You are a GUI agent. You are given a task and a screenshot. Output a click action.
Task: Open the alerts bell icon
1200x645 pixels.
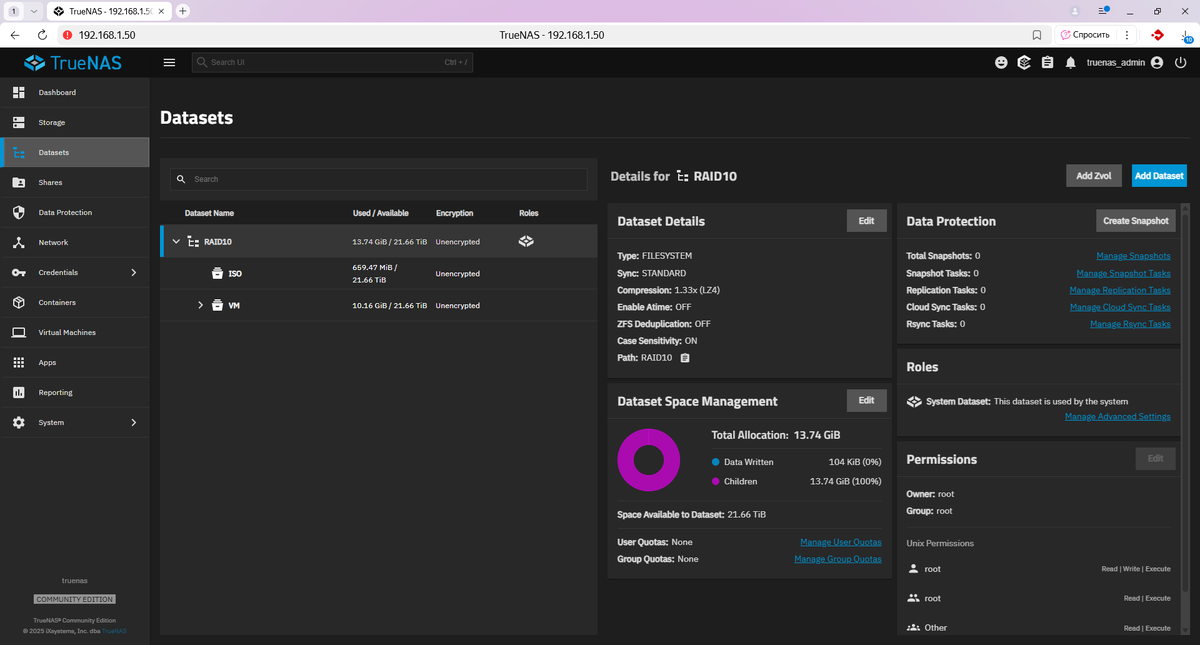1071,62
